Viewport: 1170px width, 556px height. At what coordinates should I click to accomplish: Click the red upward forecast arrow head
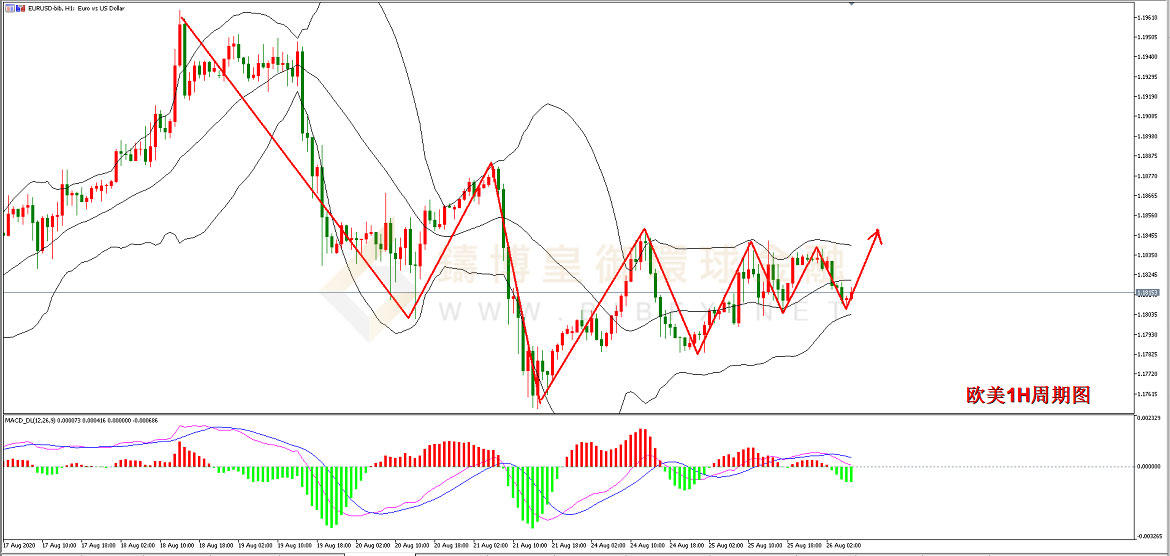coord(878,234)
